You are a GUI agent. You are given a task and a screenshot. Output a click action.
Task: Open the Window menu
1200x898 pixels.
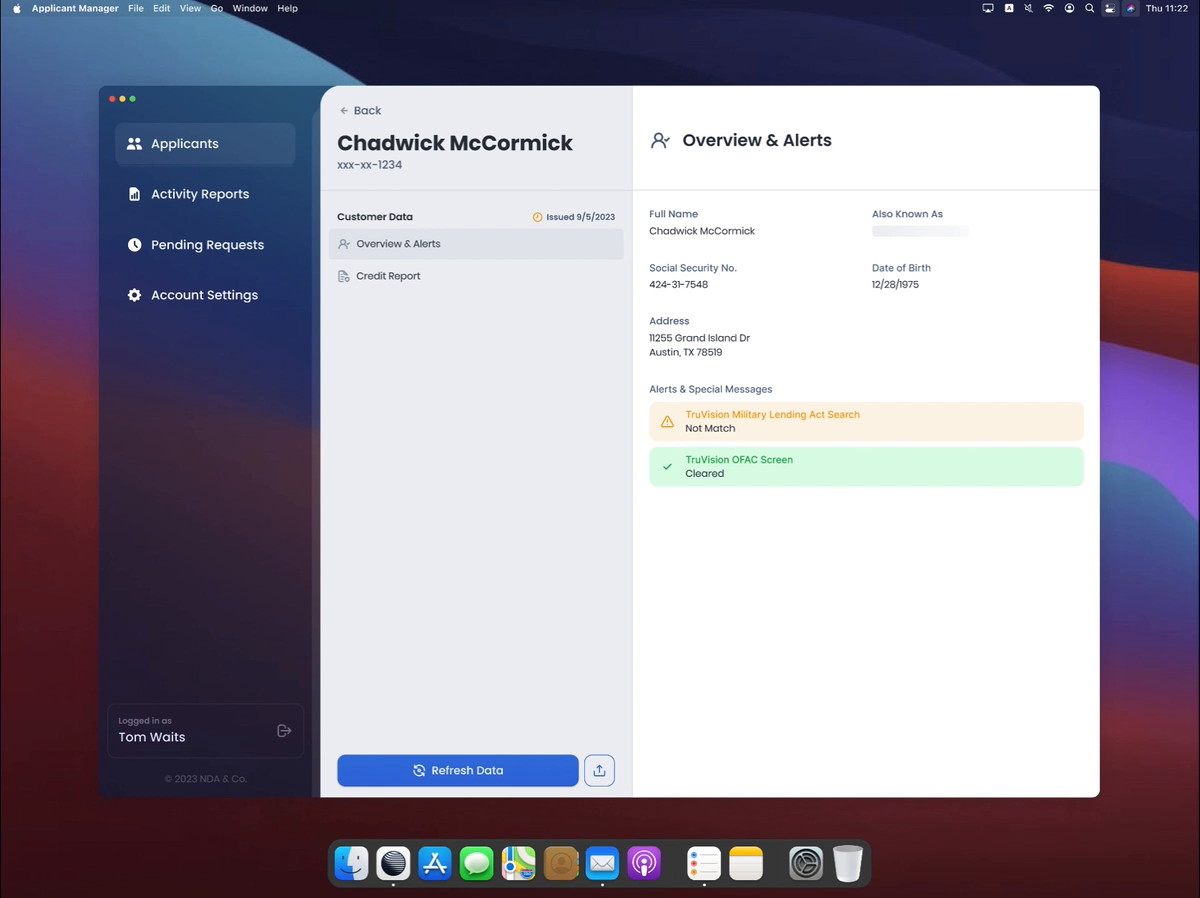pyautogui.click(x=249, y=8)
